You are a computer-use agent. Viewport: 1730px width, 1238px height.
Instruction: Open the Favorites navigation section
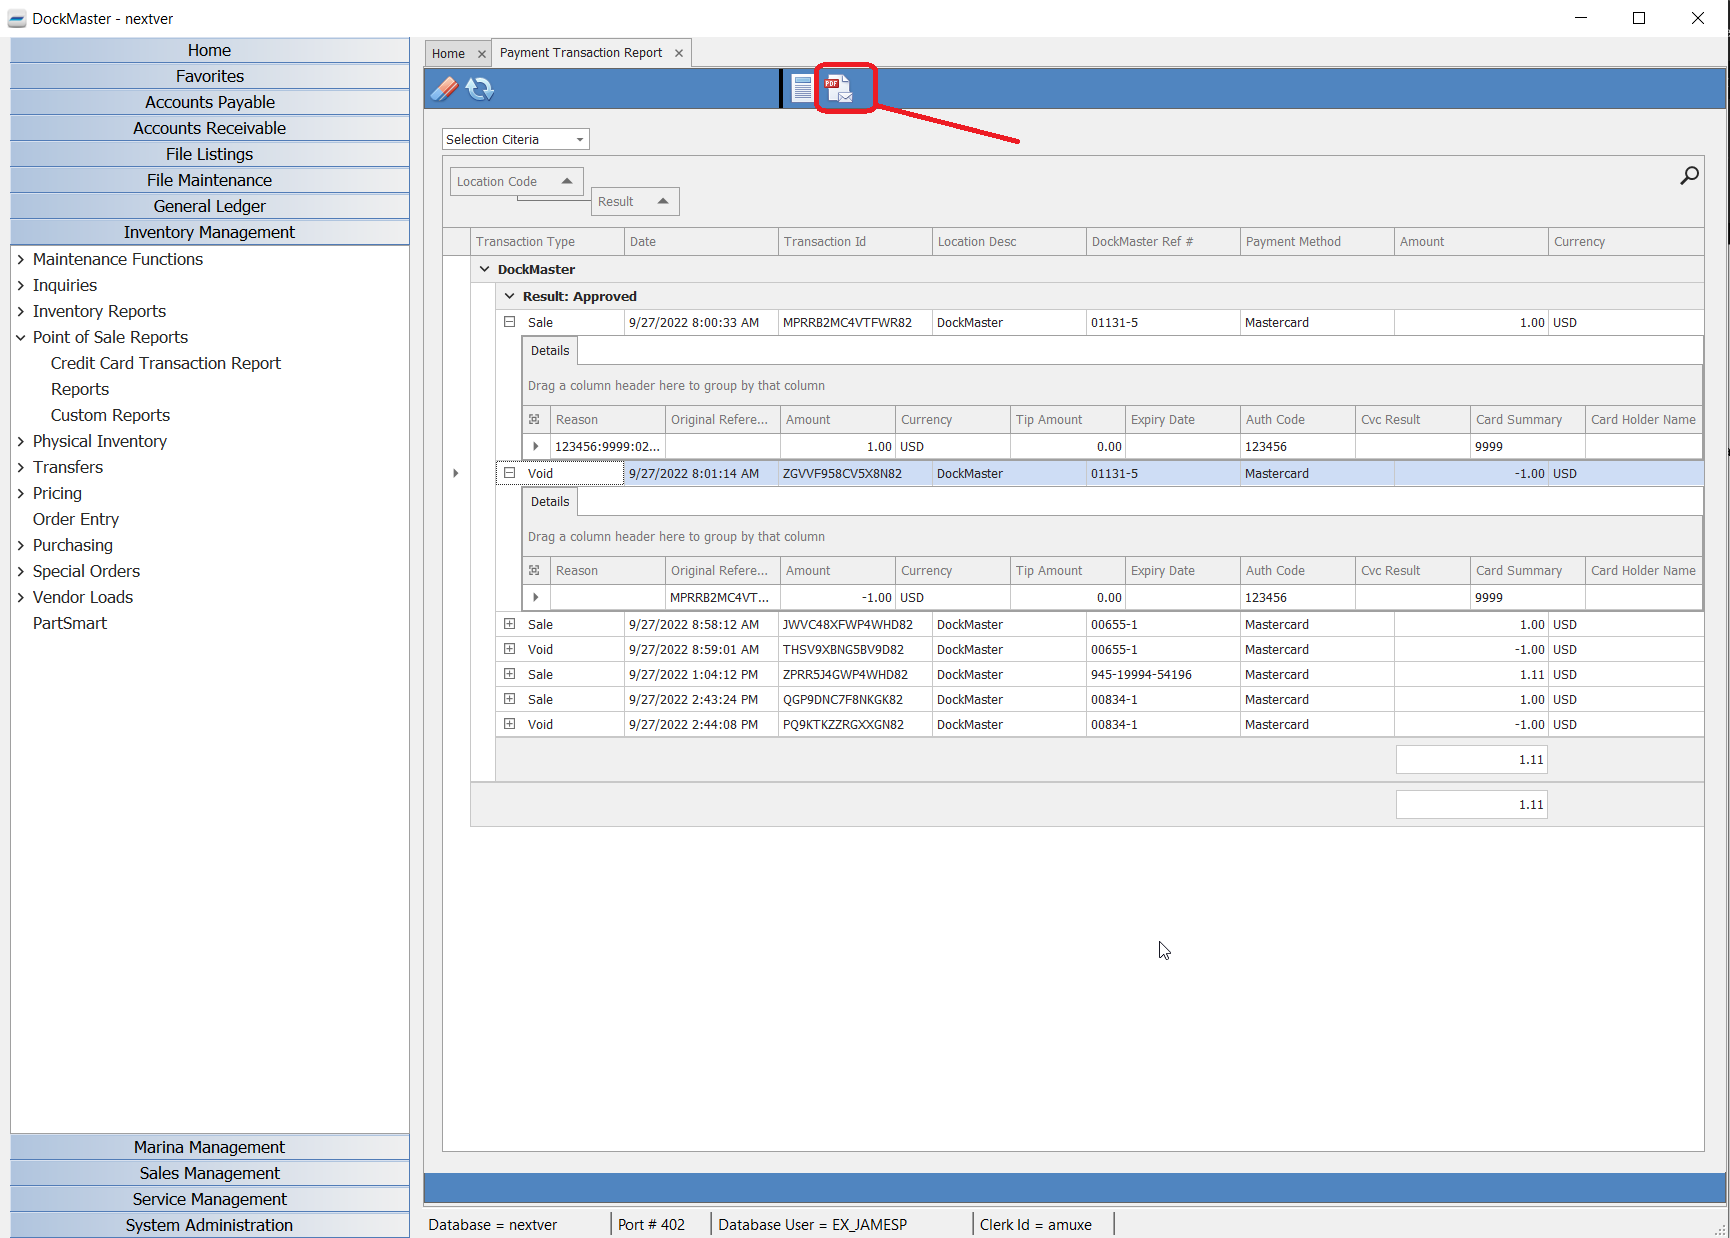[x=210, y=76]
